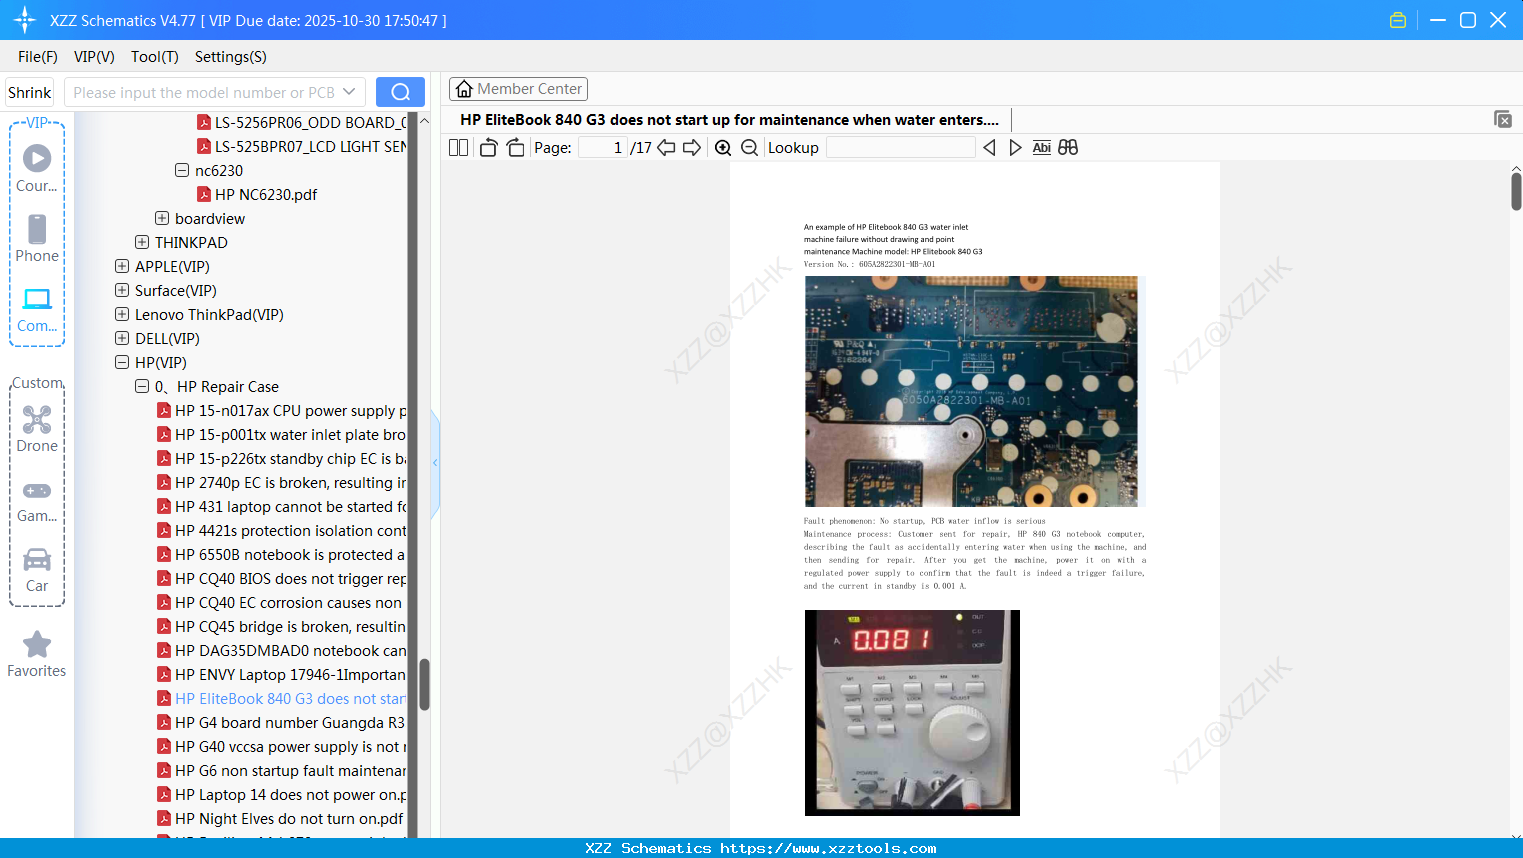
Task: Click the Lookup text field
Action: coord(901,148)
